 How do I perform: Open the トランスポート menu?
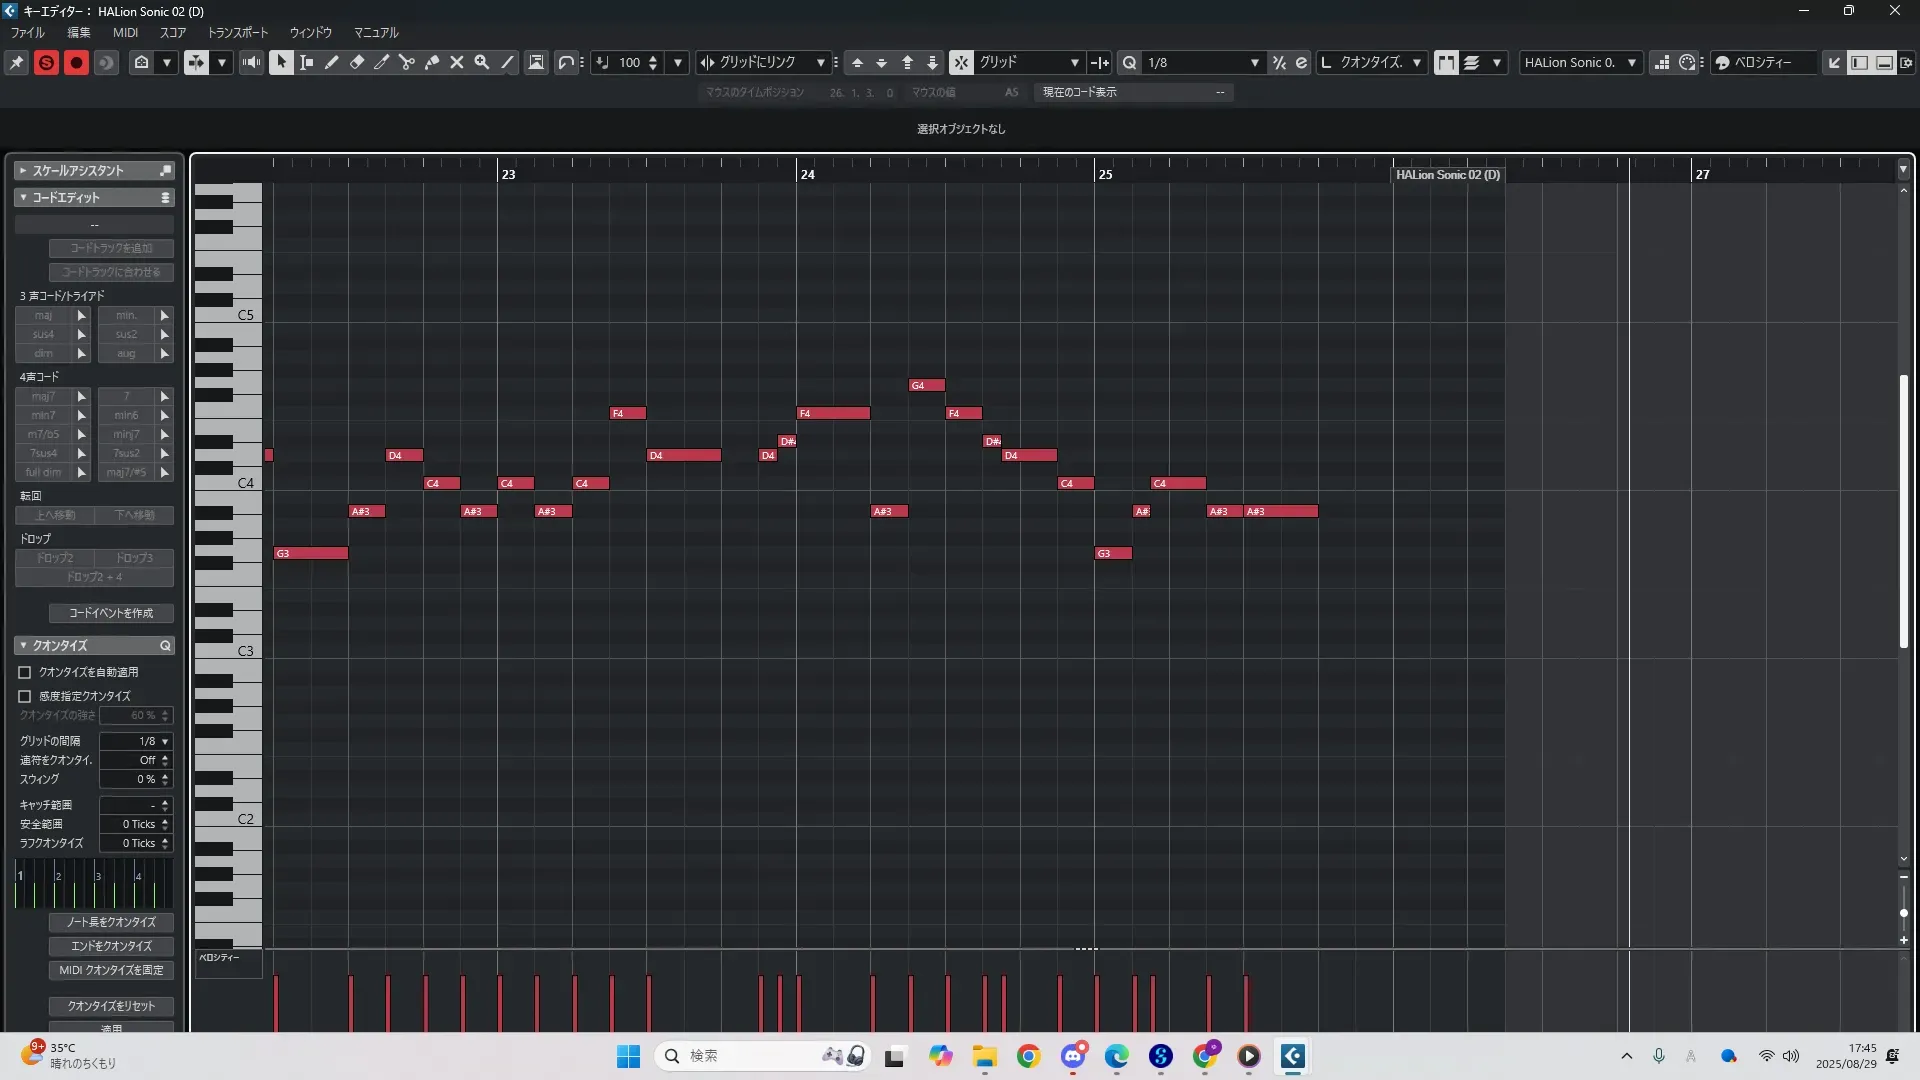point(238,33)
